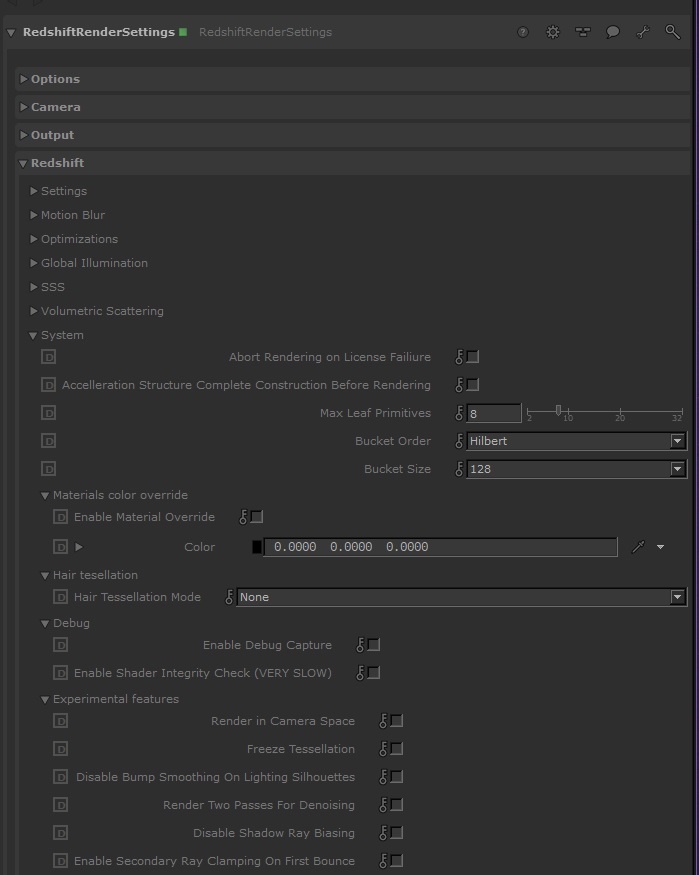Open Bucket Size 128 dropdown
Image resolution: width=699 pixels, height=875 pixels.
coord(576,469)
